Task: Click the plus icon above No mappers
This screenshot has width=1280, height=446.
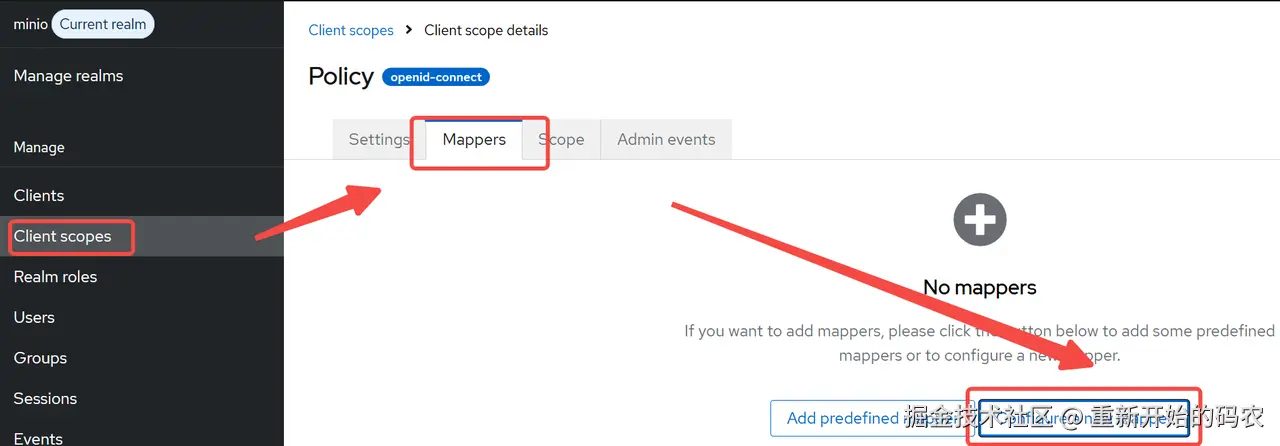Action: point(979,220)
